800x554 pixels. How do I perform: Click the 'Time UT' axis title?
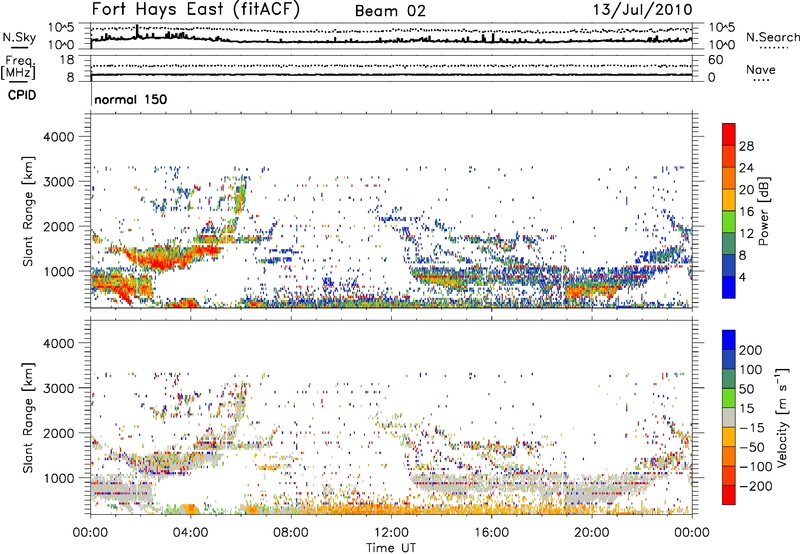(391, 548)
